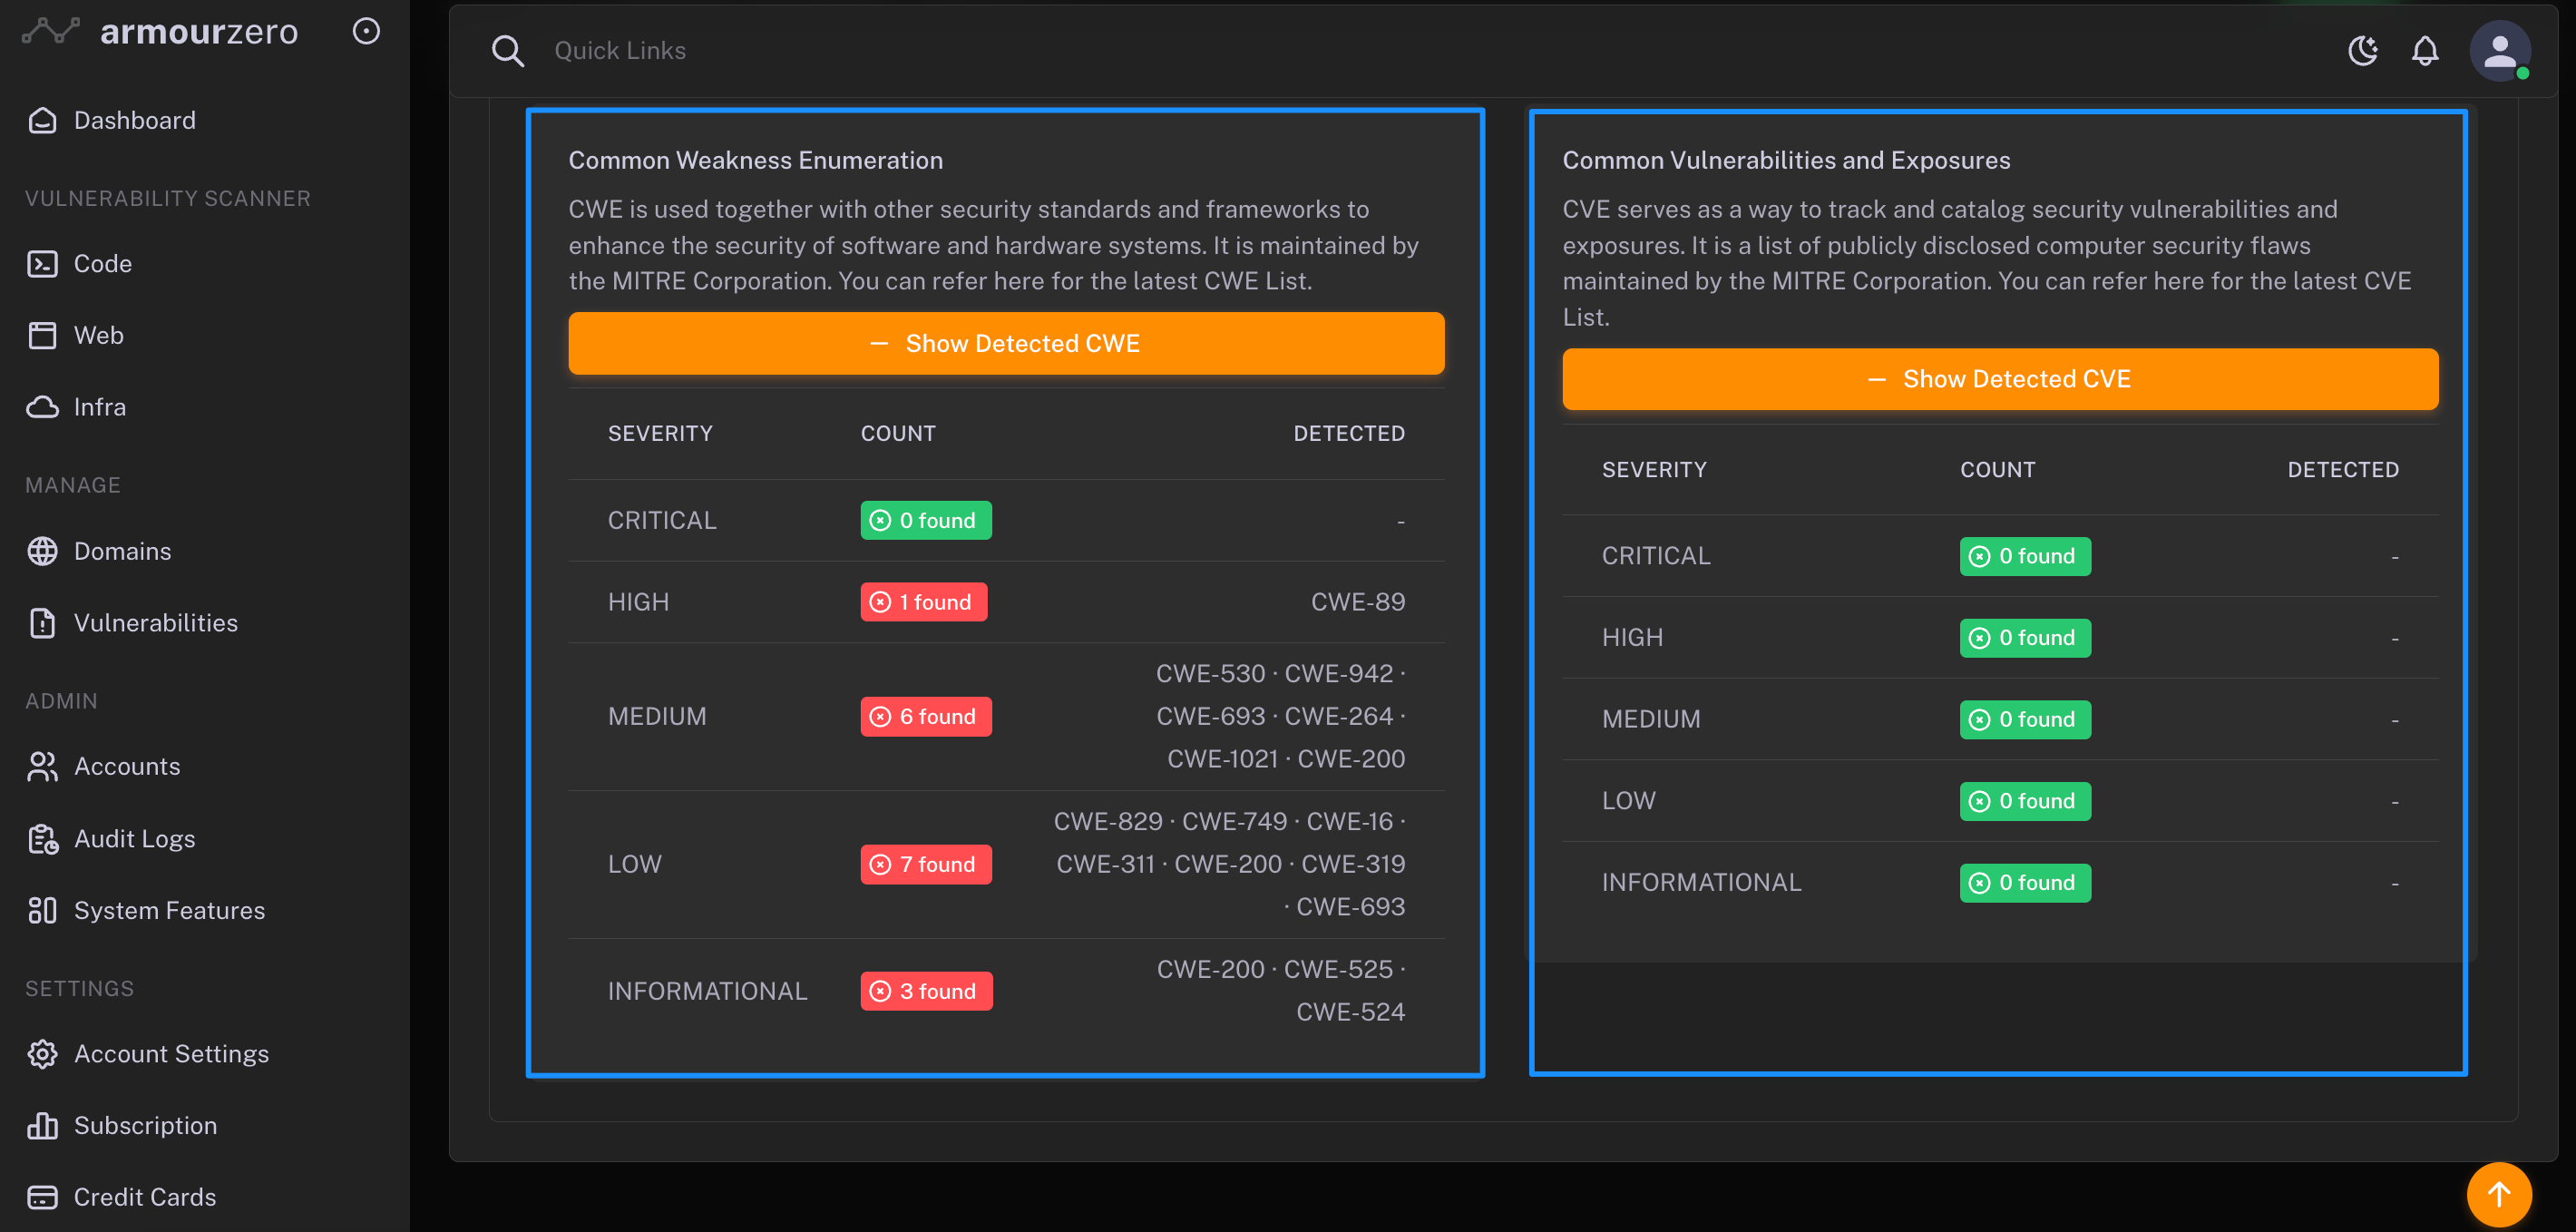Toggle dark mode moon icon

(2362, 50)
